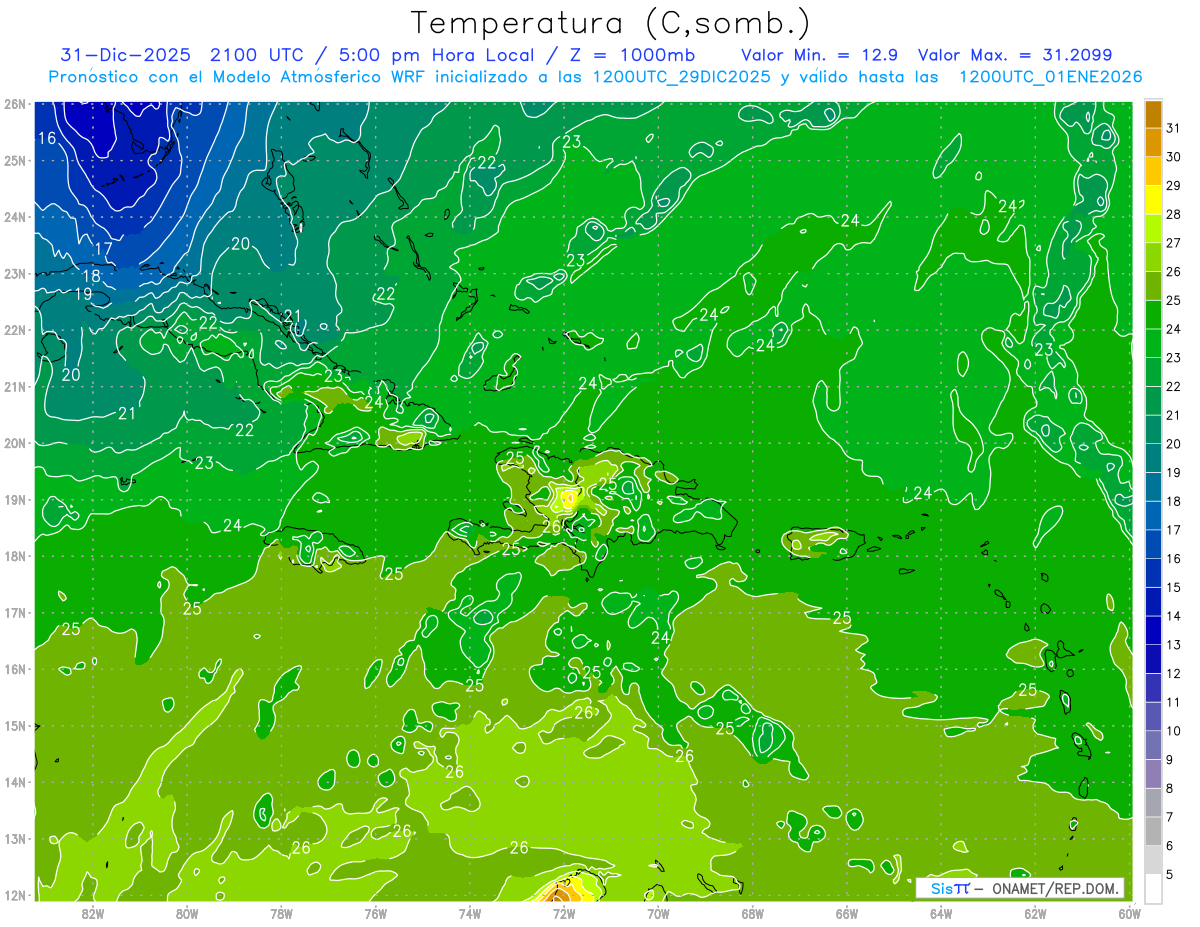Click the 18 contour label on the map
Screen dimensions: 1200x927
[x=91, y=276]
